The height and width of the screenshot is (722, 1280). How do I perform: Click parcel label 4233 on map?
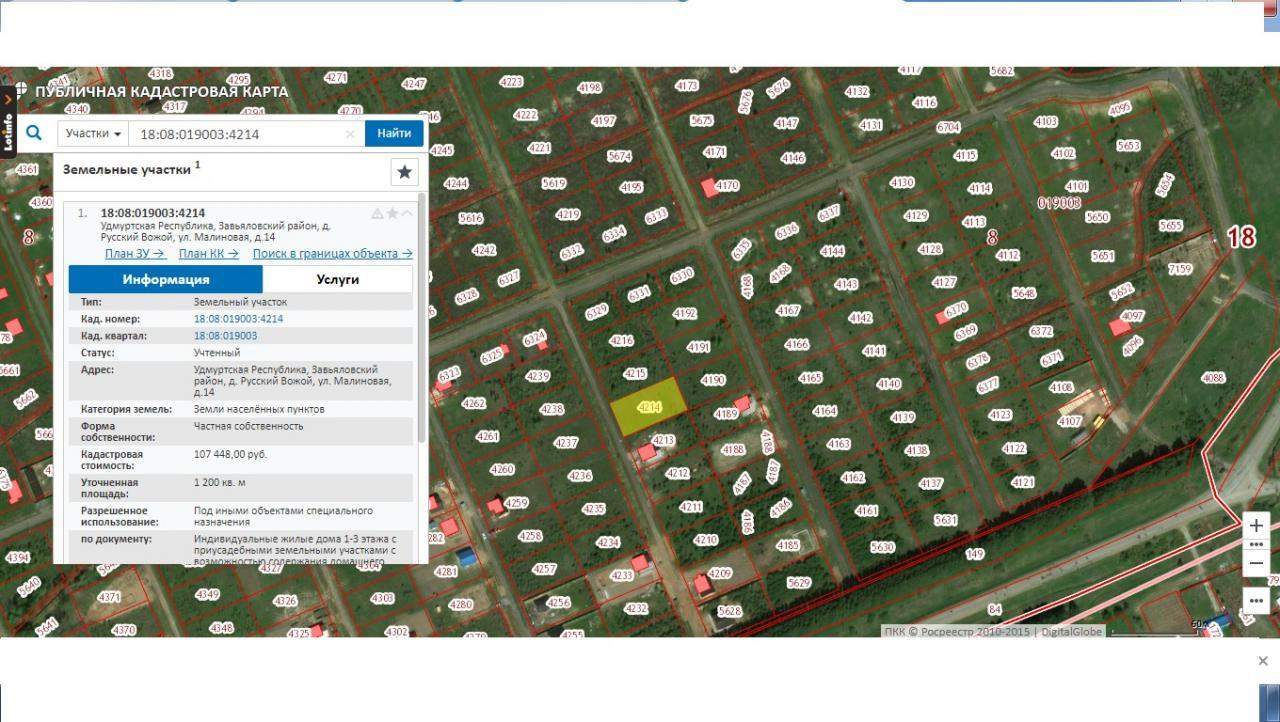622,576
